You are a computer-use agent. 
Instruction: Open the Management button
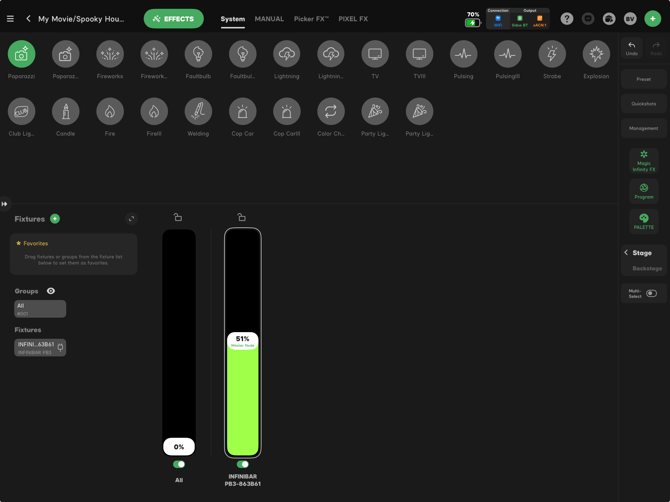pyautogui.click(x=644, y=128)
